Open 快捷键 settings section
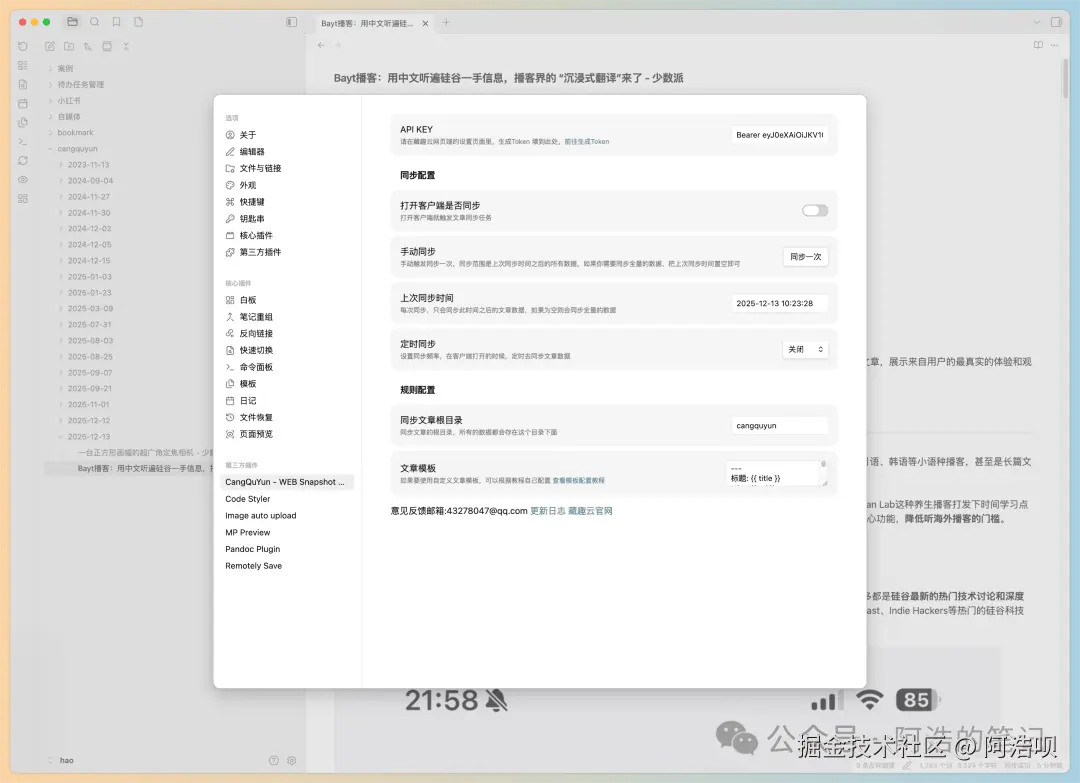The width and height of the screenshot is (1080, 783). 251,202
